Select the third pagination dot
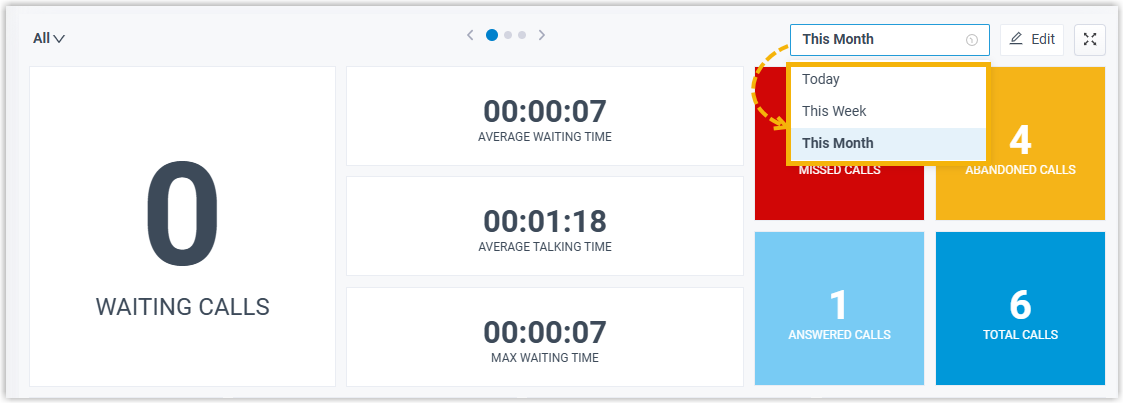Viewport: 1124px width, 404px height. click(x=522, y=35)
